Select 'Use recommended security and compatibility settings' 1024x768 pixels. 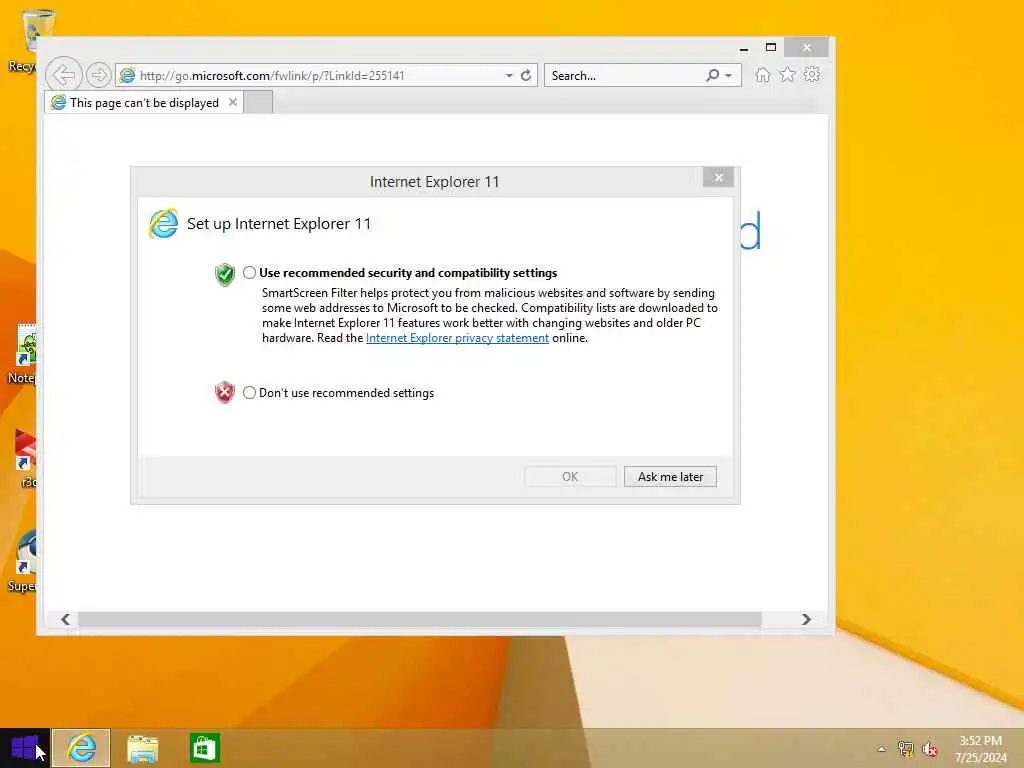point(249,273)
